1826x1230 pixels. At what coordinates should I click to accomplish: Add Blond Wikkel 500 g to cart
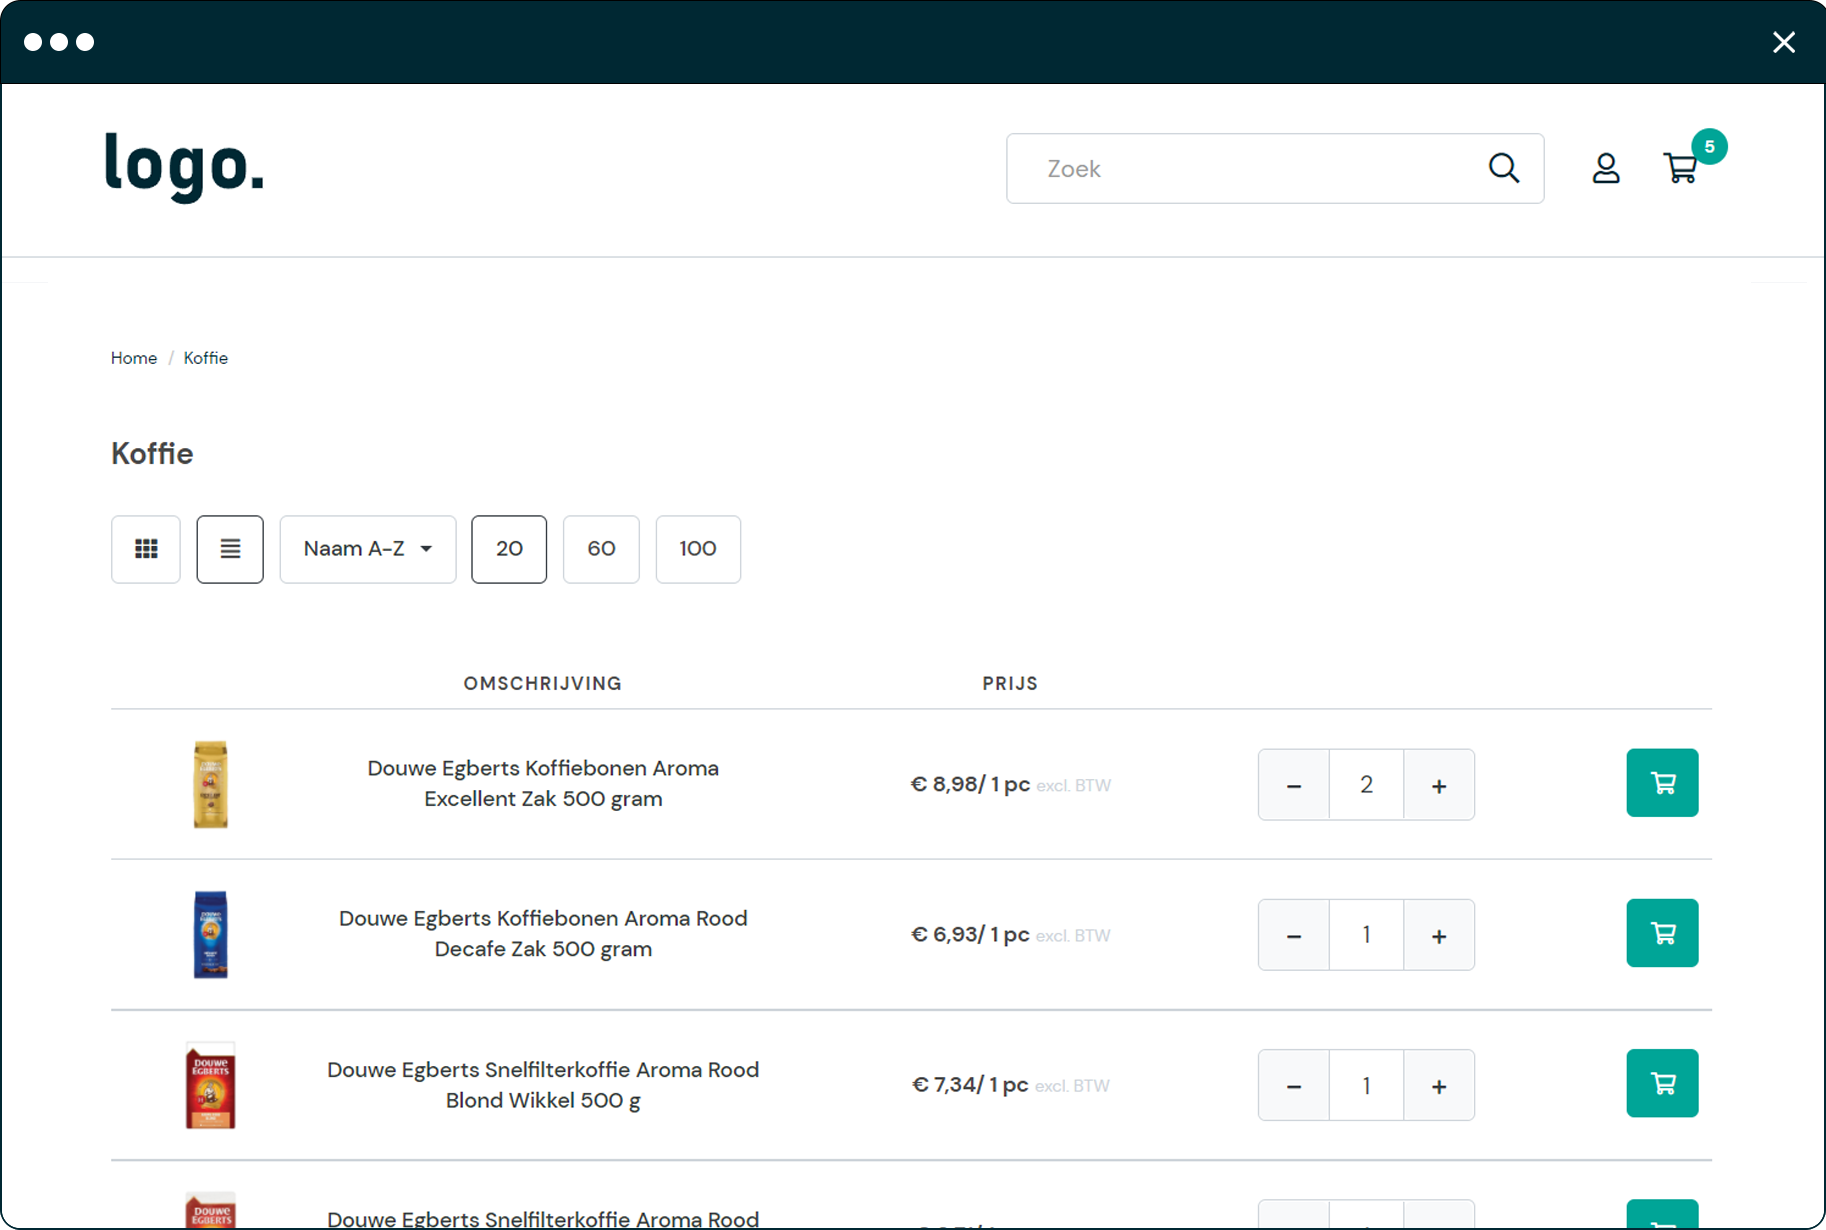(1663, 1083)
